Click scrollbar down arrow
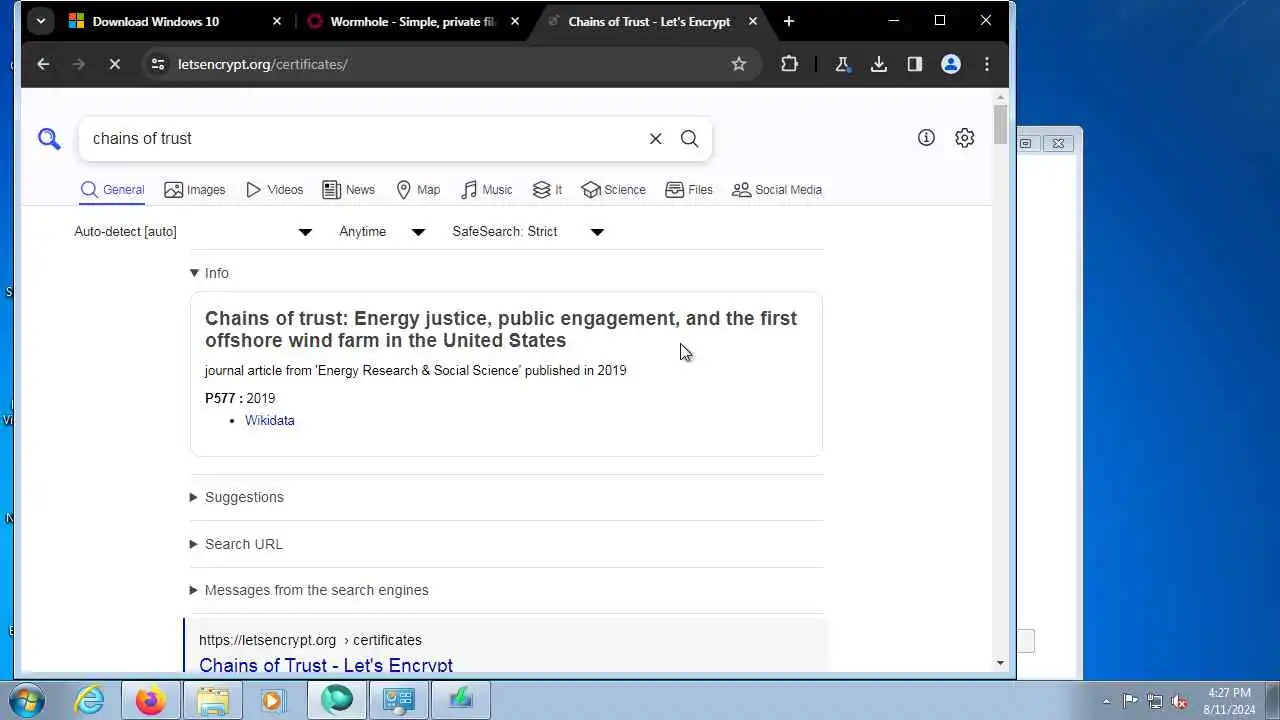 1000,663
